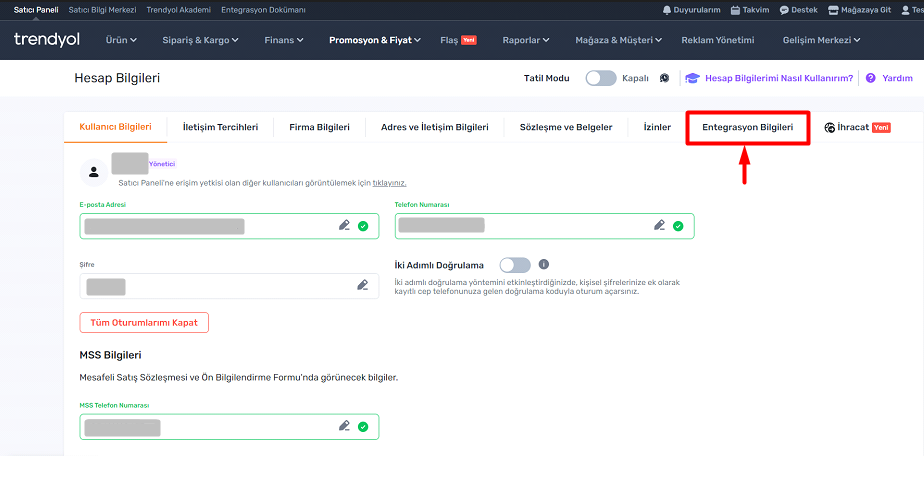Edit the Şifre with pencil icon
The height and width of the screenshot is (496, 924).
point(362,286)
